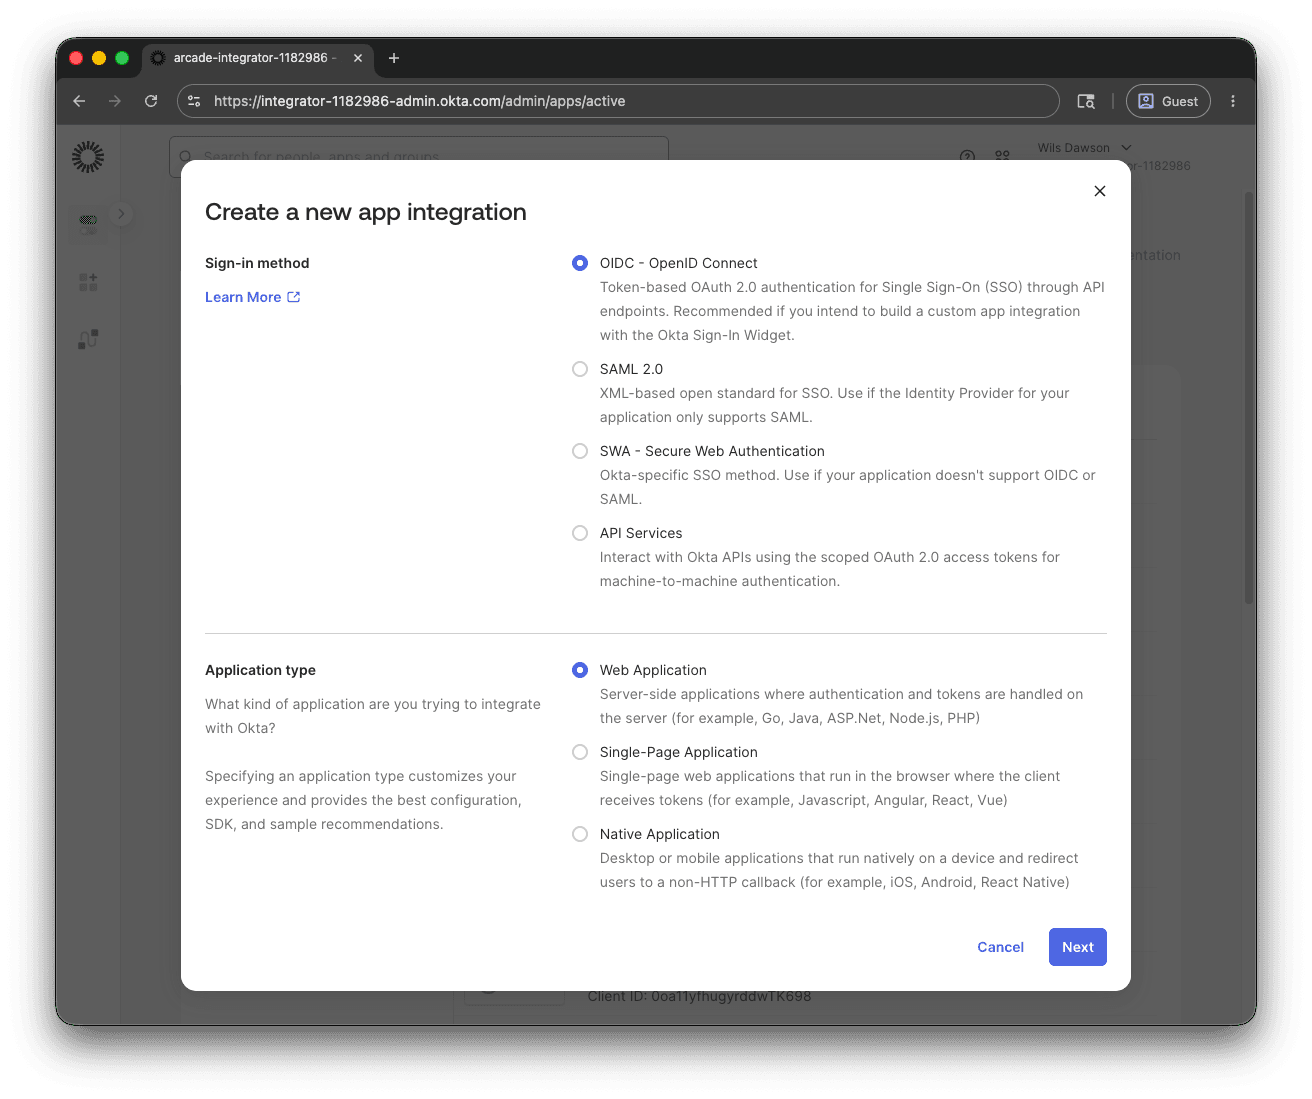
Task: Click the first sidebar dashboard icon
Action: point(89,224)
